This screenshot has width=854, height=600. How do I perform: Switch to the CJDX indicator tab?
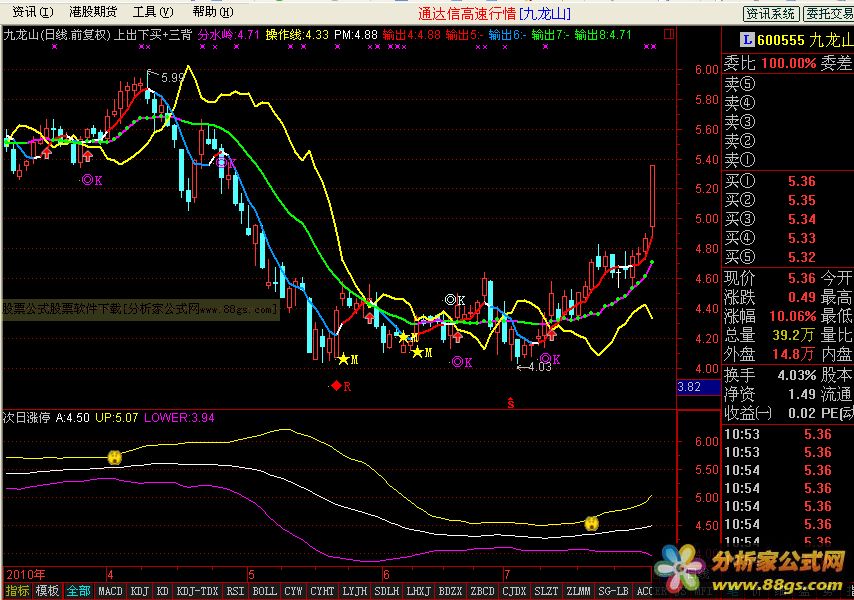514,591
